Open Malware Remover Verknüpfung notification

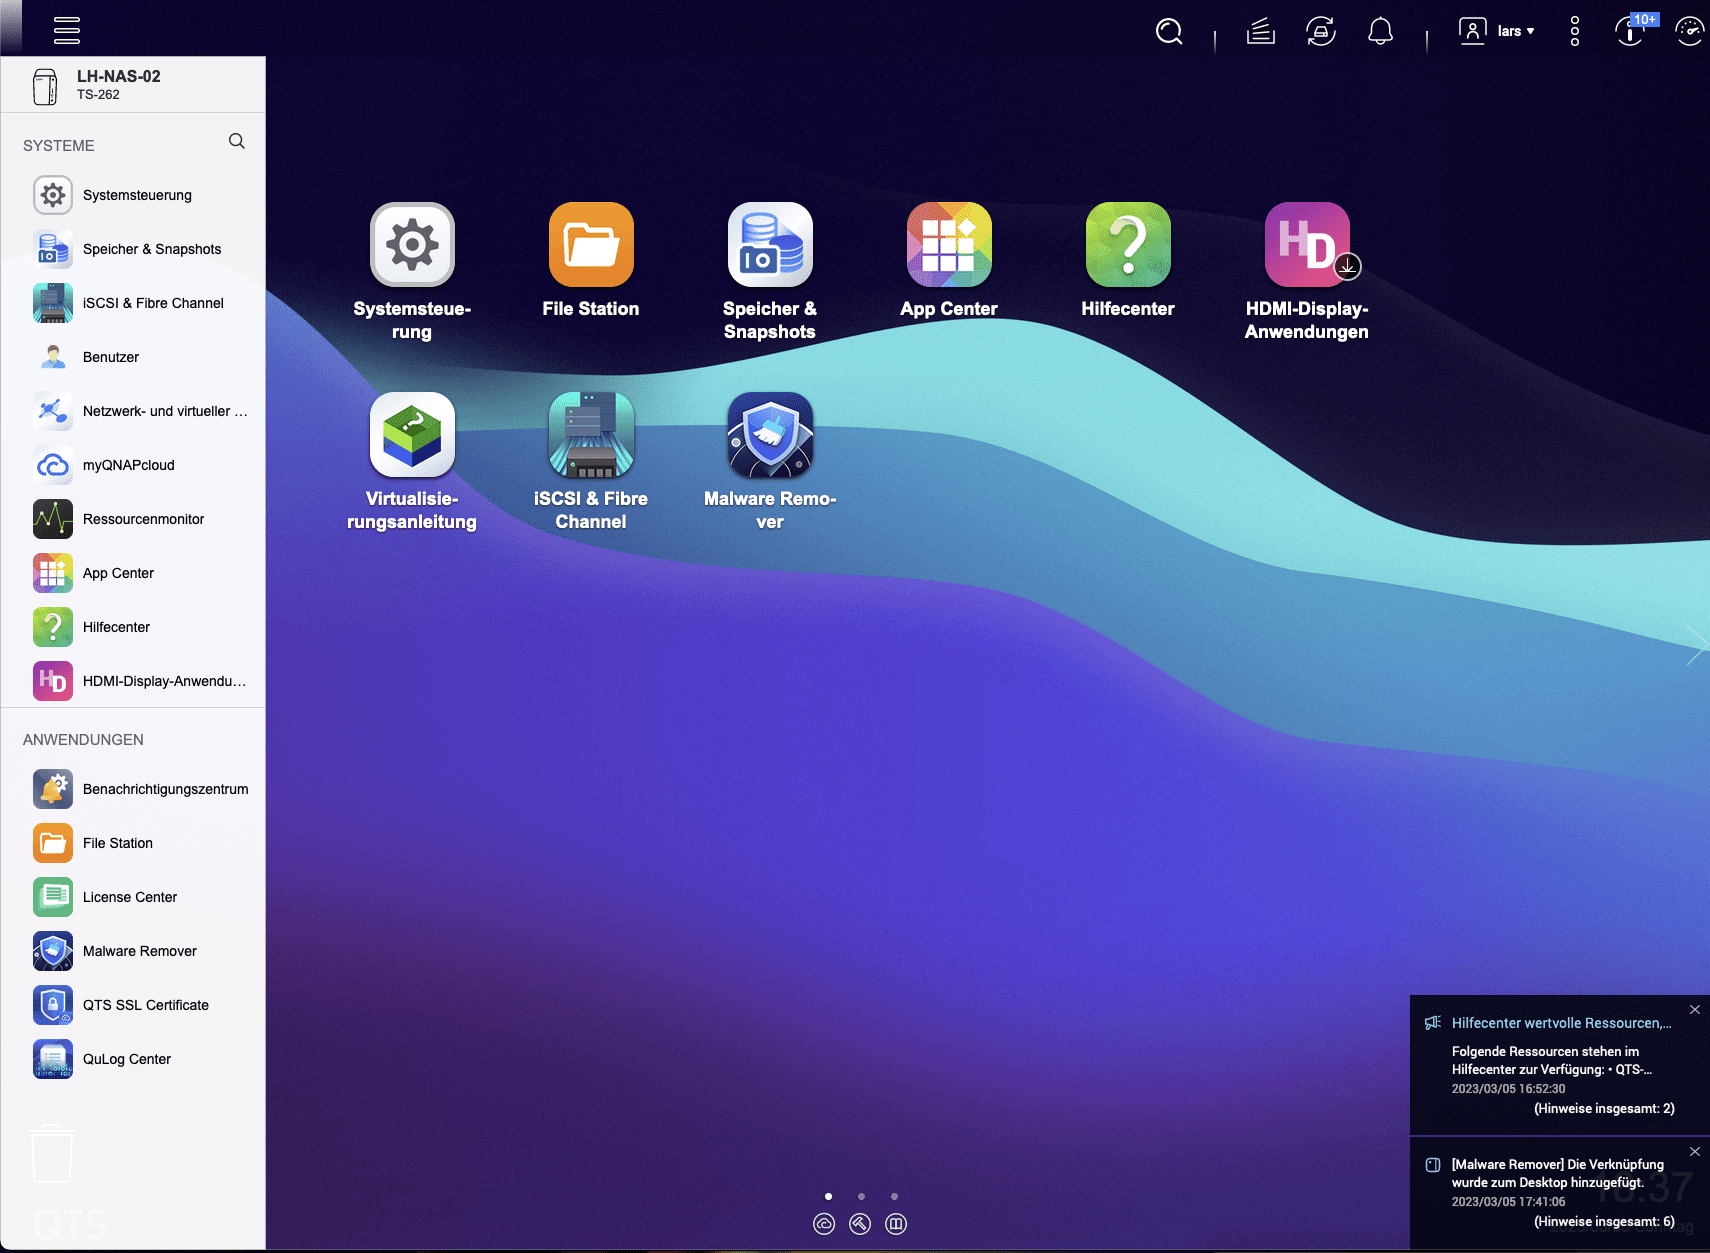(x=1559, y=1193)
